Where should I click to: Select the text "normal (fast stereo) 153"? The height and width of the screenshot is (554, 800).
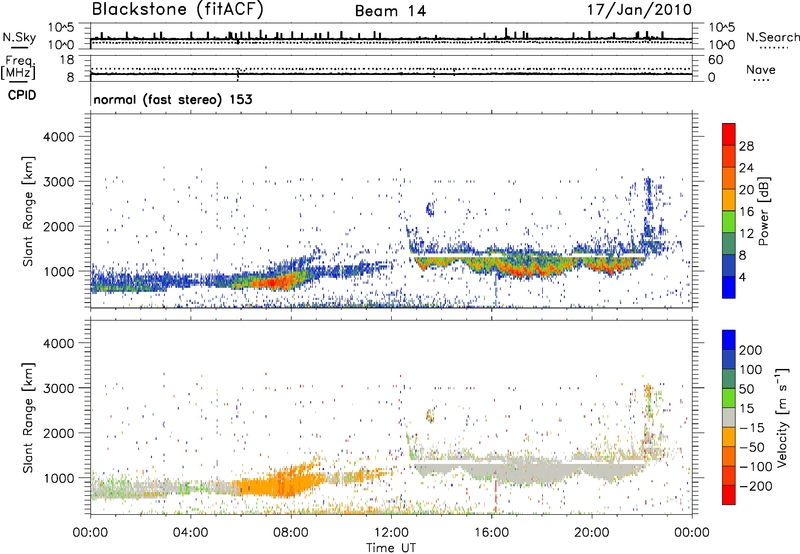point(173,100)
